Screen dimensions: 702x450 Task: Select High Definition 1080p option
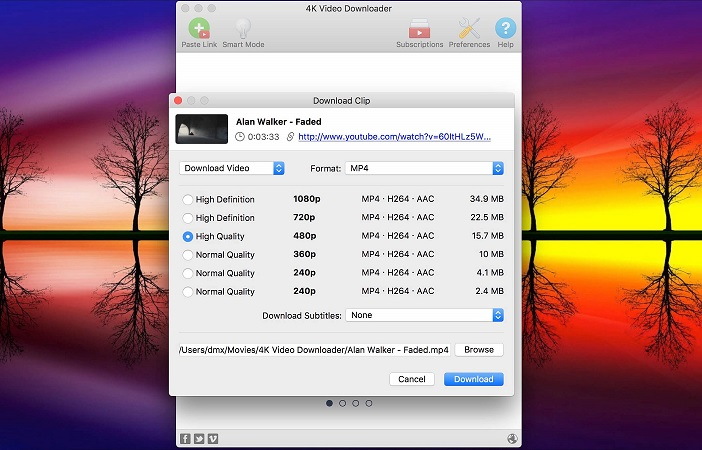point(188,199)
